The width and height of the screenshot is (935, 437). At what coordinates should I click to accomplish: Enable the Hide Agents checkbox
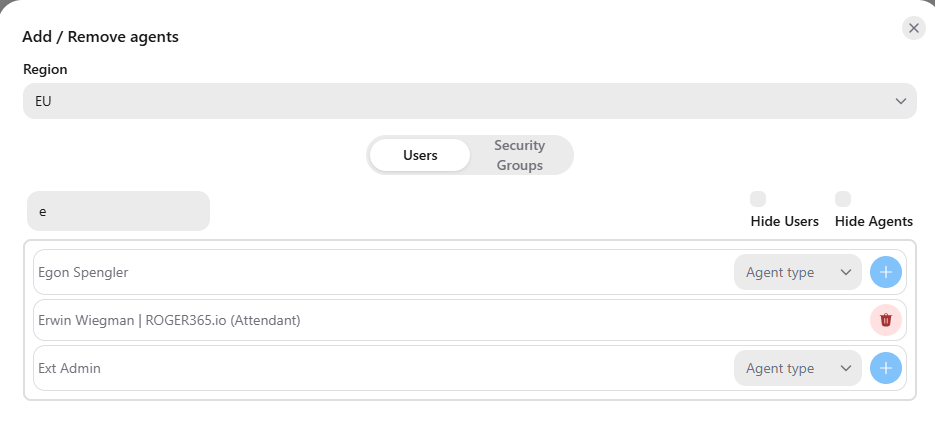[x=843, y=199]
